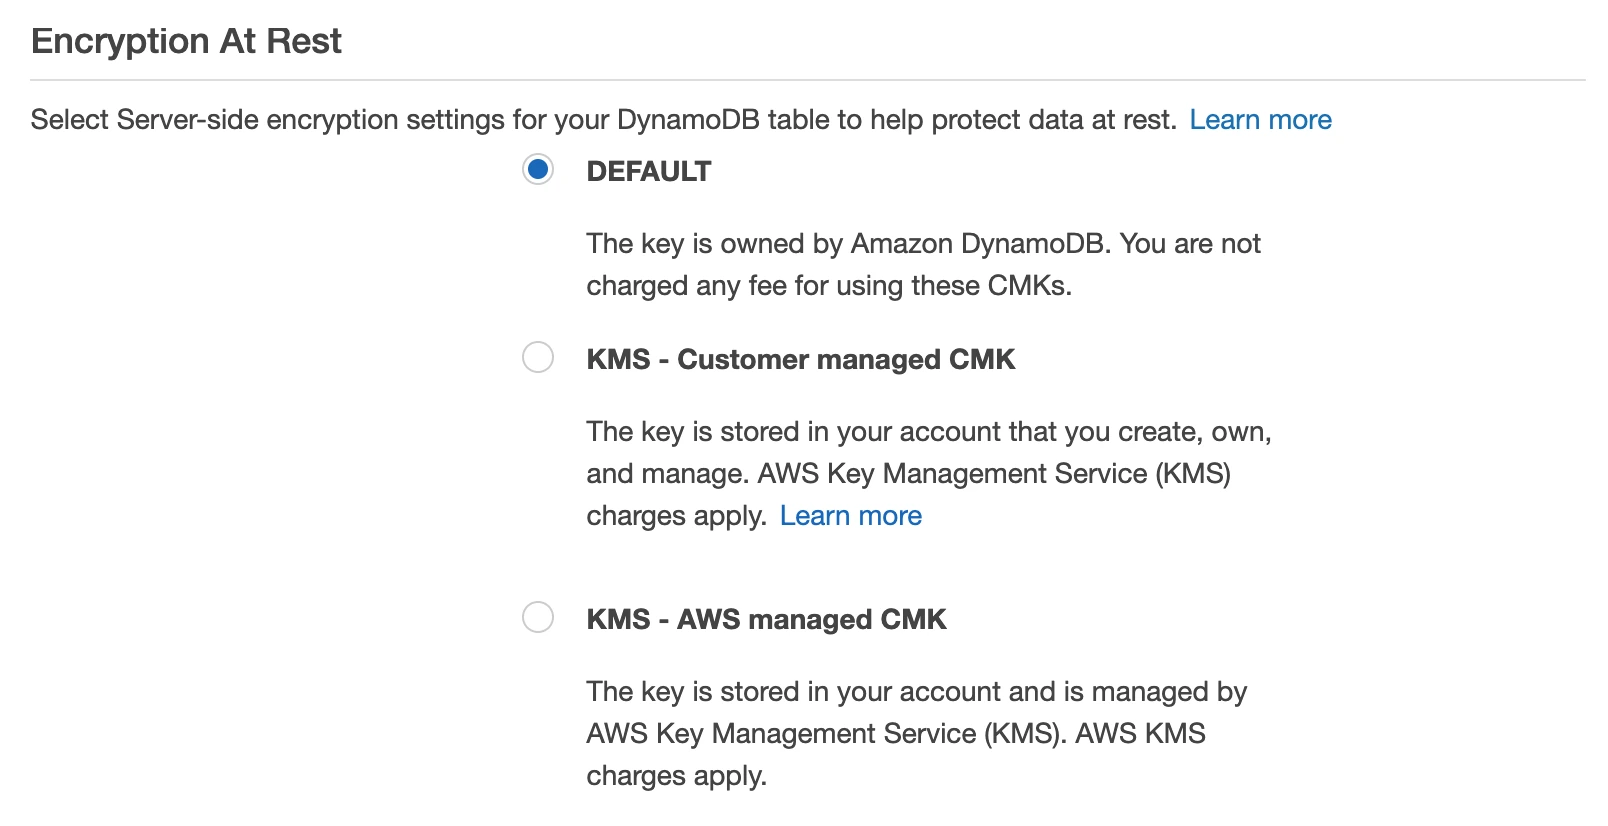The width and height of the screenshot is (1608, 826).
Task: Open the Learn more link under Customer managed CMK
Action: (x=851, y=516)
